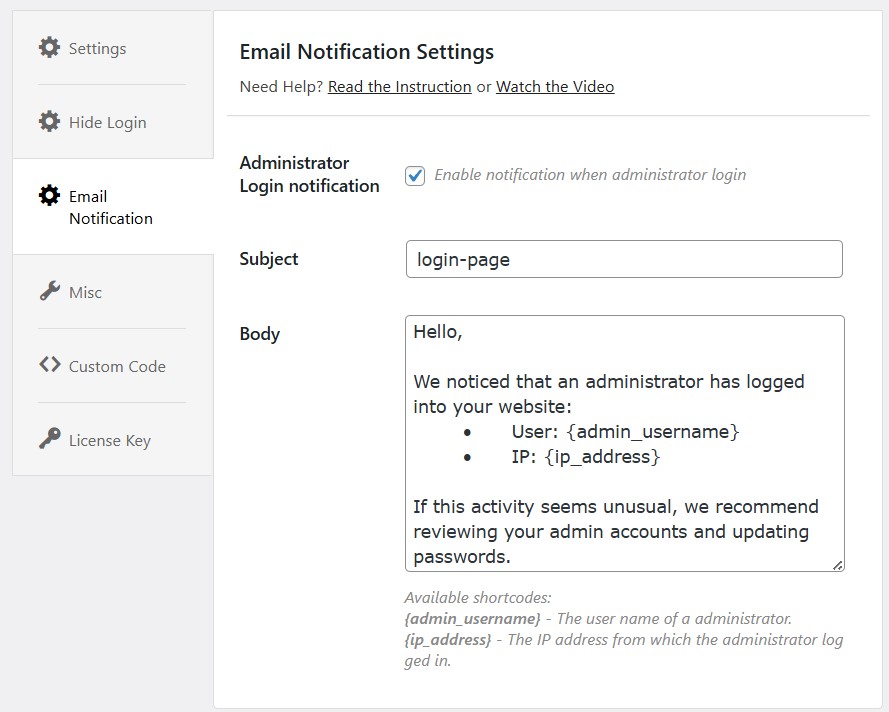889x712 pixels.
Task: Click the License Key key icon
Action: pos(48,440)
